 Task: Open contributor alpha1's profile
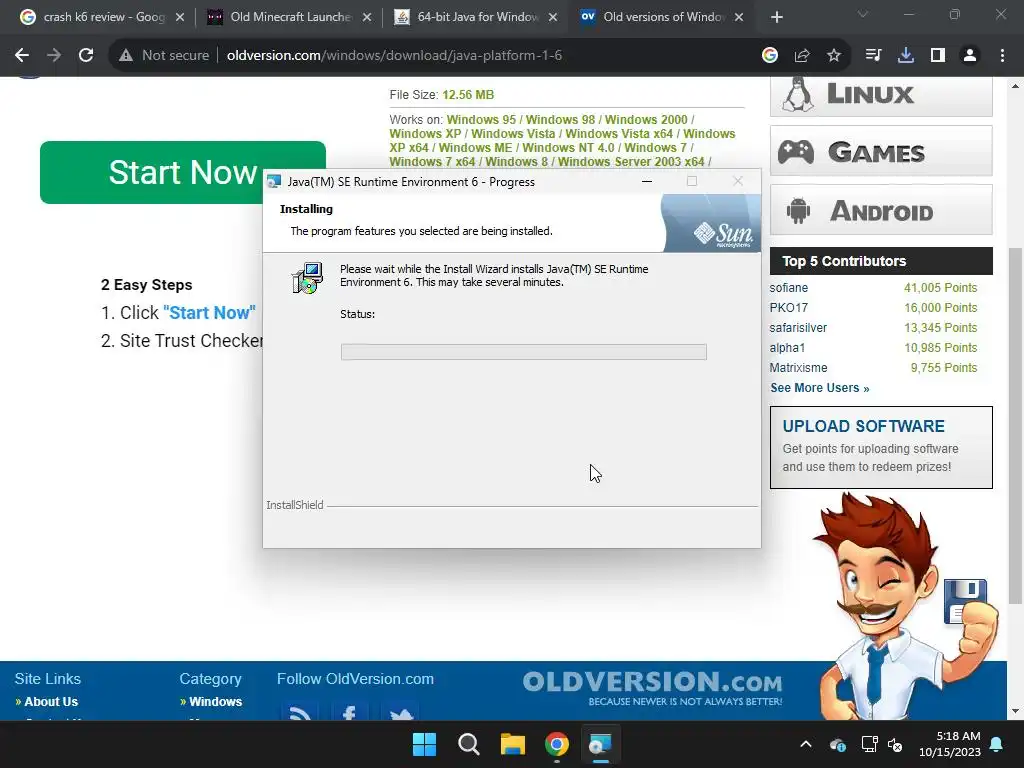pyautogui.click(x=787, y=348)
